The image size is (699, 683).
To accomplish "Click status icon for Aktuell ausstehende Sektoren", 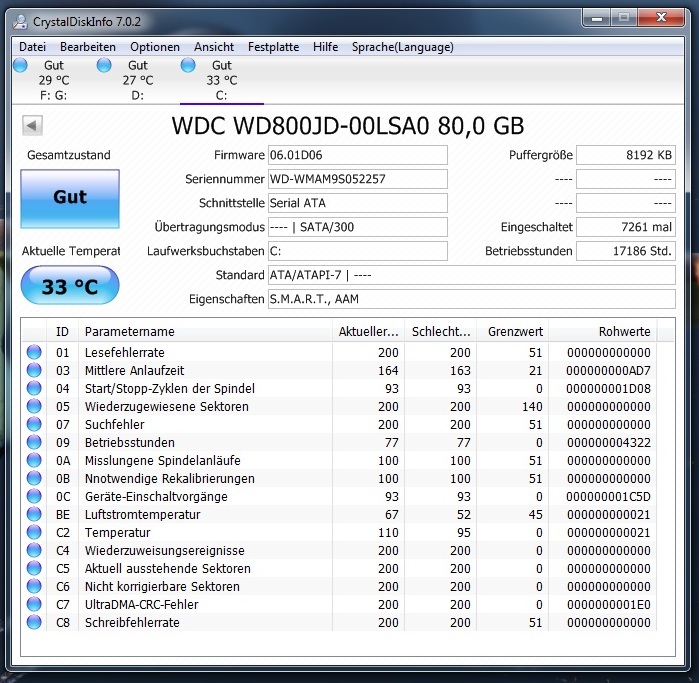I will tap(34, 568).
